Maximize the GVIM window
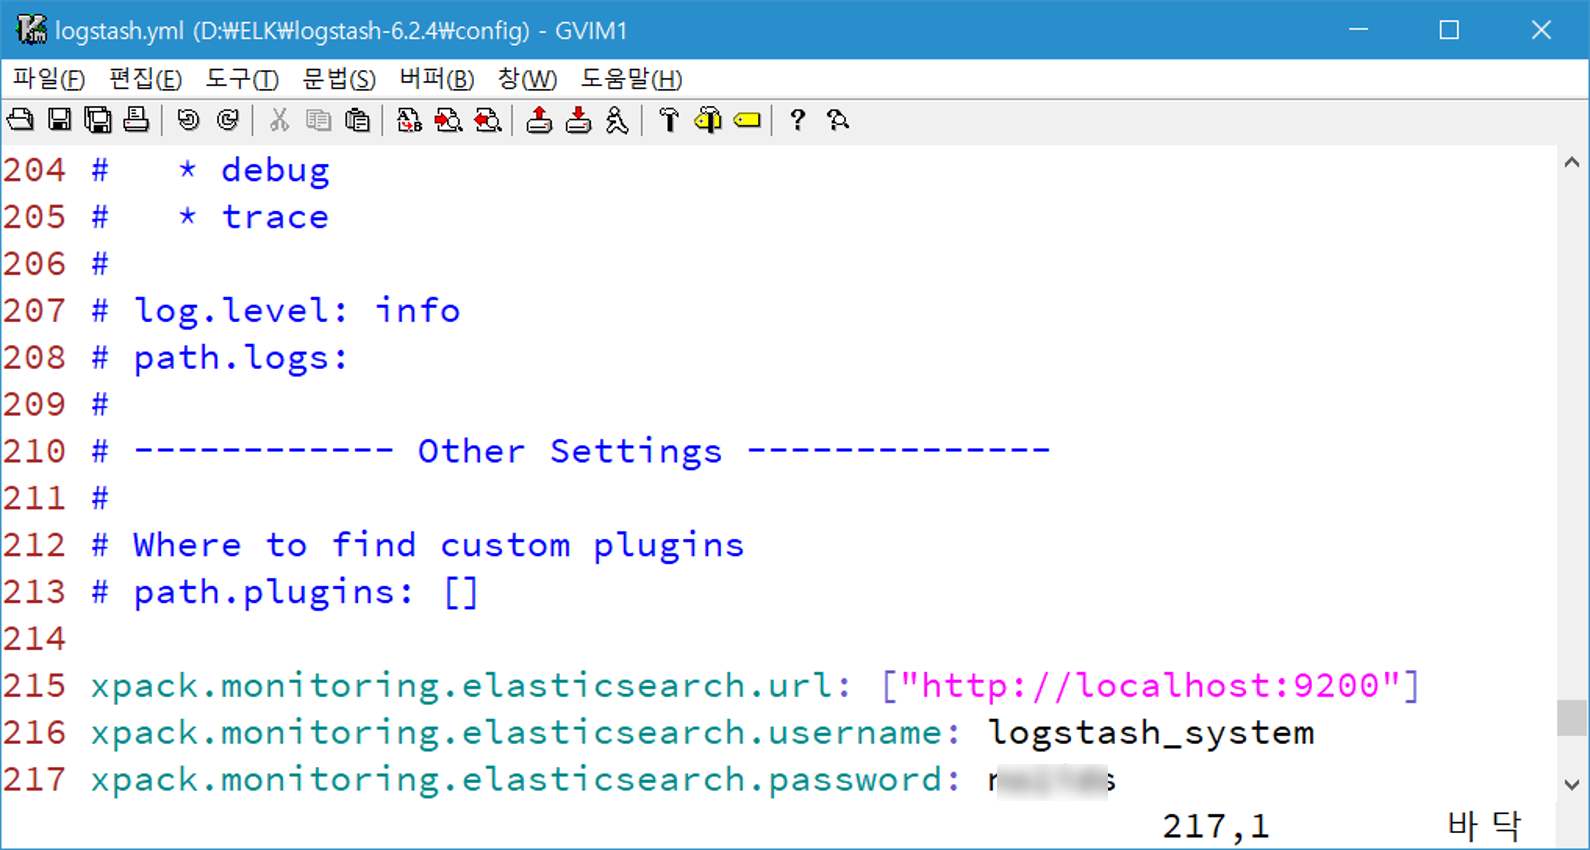 [1449, 30]
